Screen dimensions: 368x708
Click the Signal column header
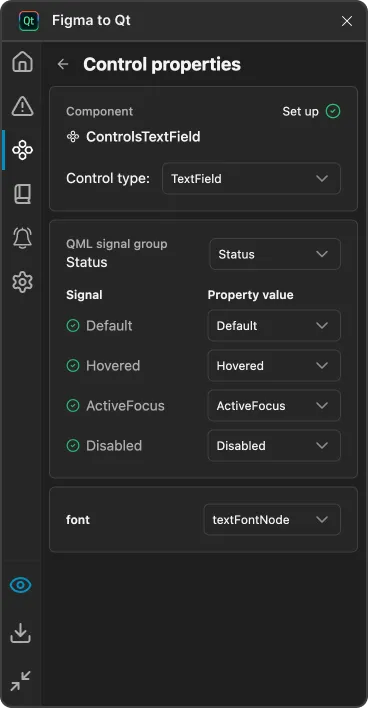tap(84, 295)
